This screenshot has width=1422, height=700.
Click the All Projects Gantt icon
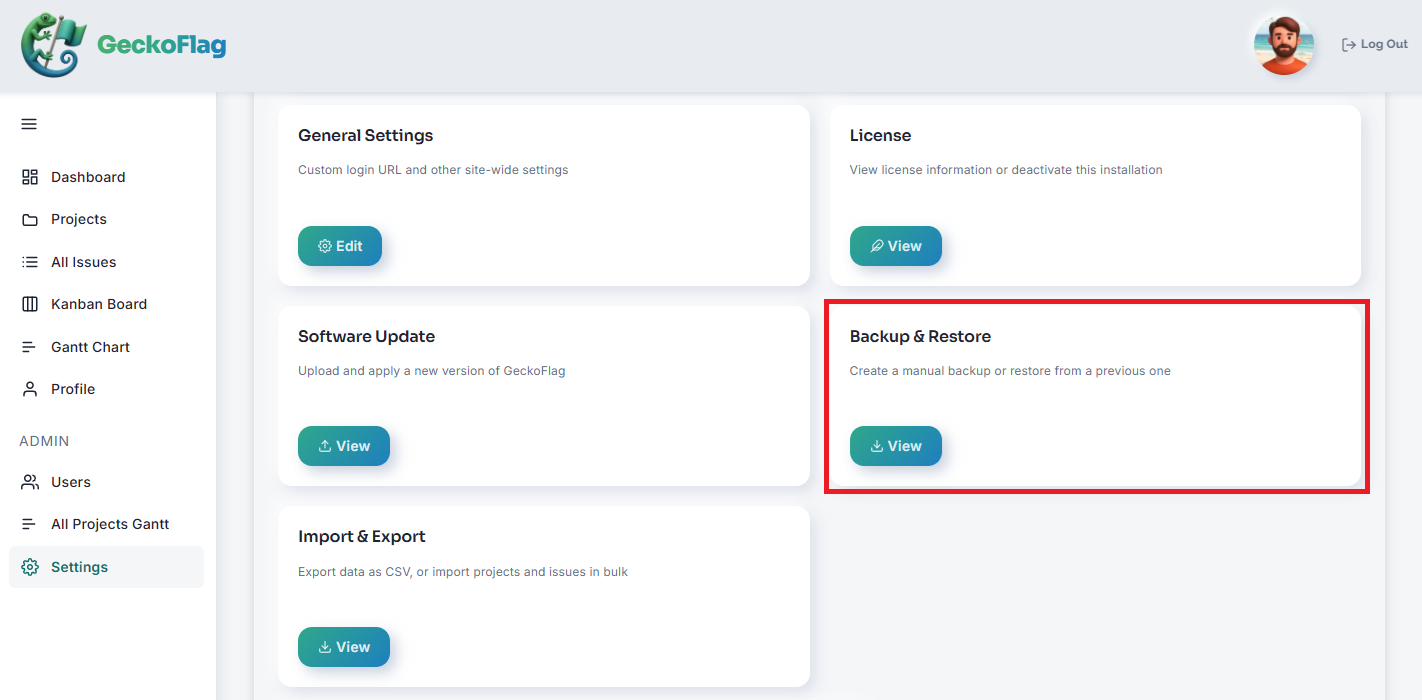30,524
